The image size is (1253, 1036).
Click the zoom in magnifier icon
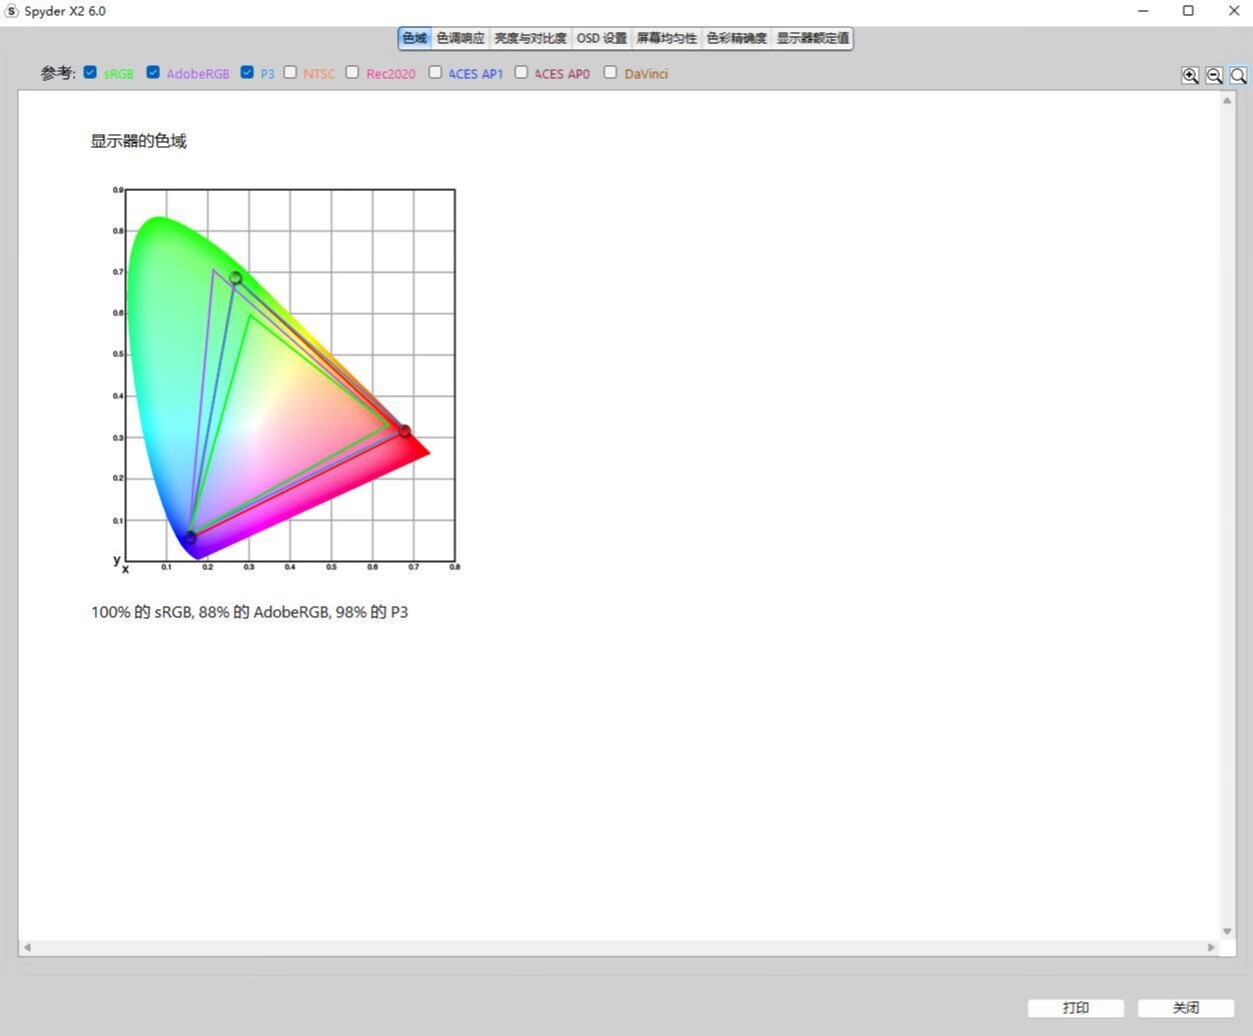click(1190, 75)
